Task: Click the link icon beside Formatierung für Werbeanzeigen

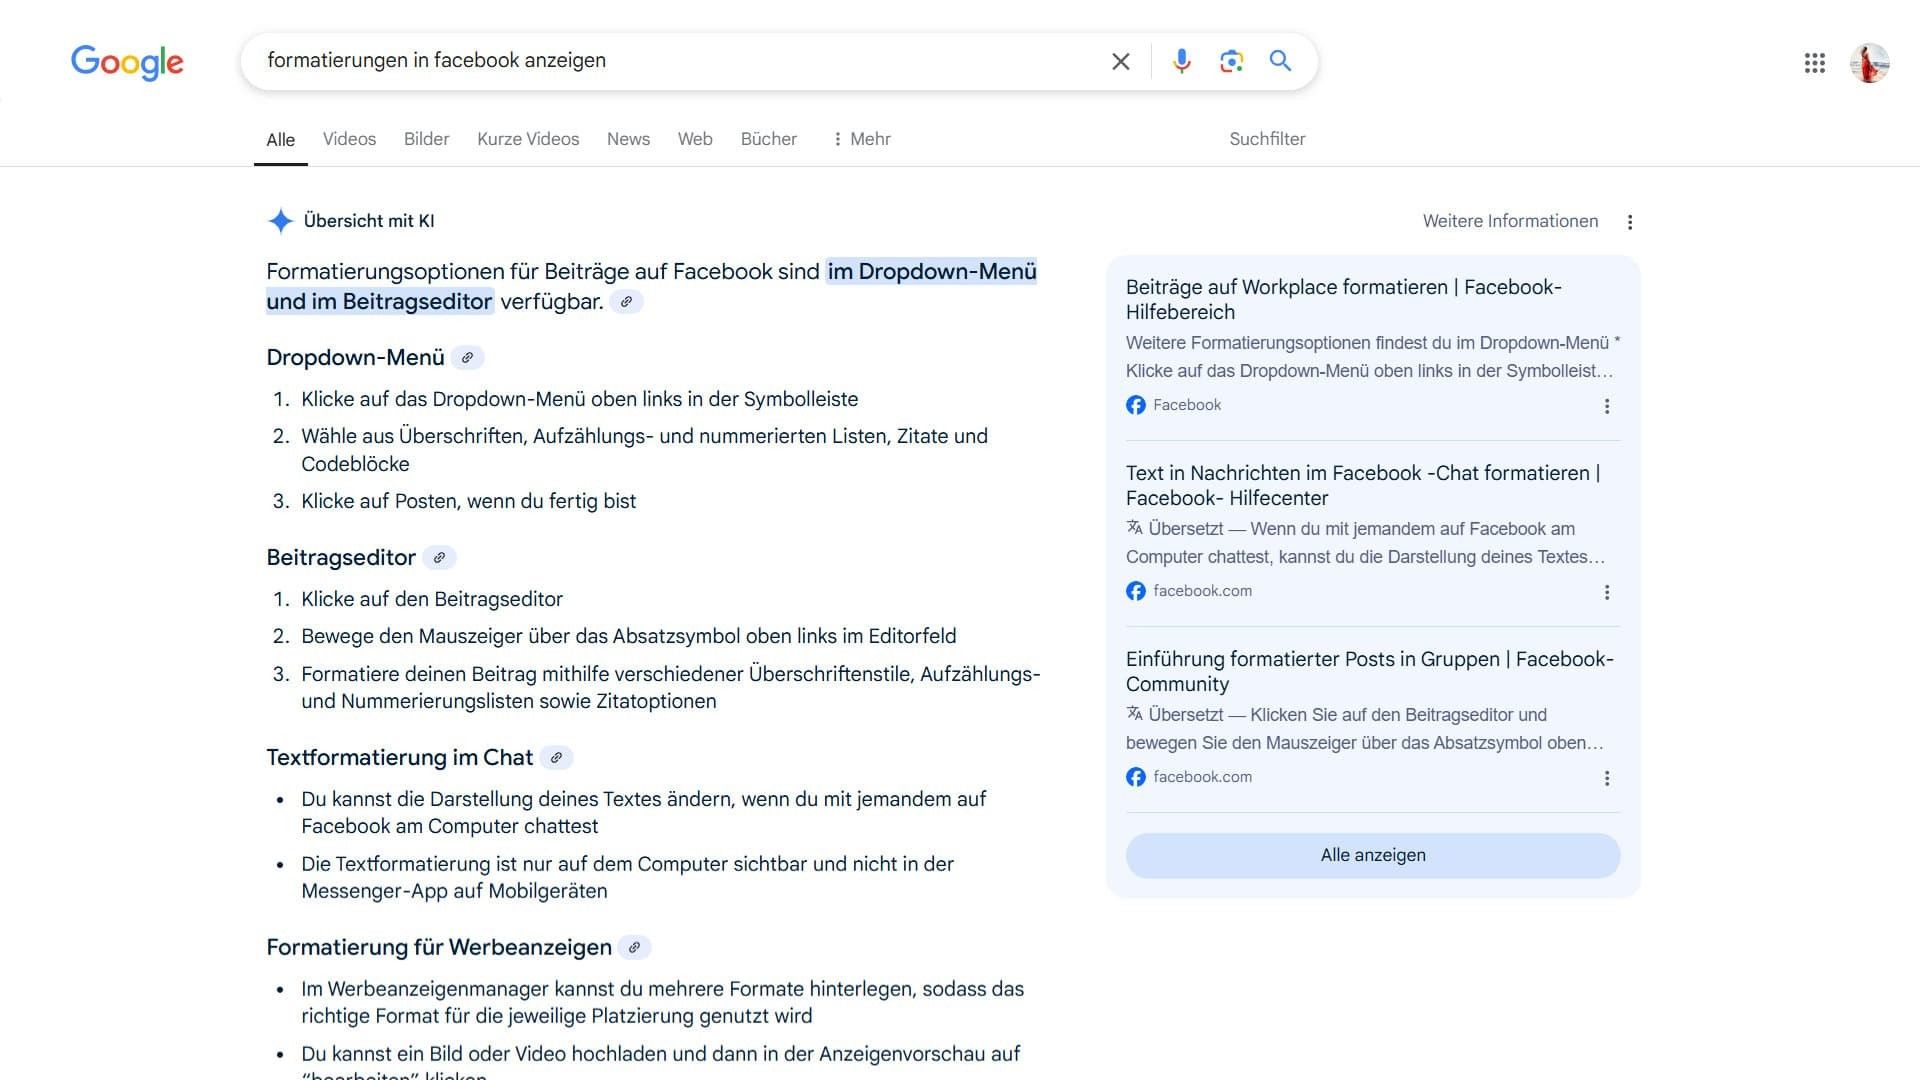Action: (x=634, y=948)
